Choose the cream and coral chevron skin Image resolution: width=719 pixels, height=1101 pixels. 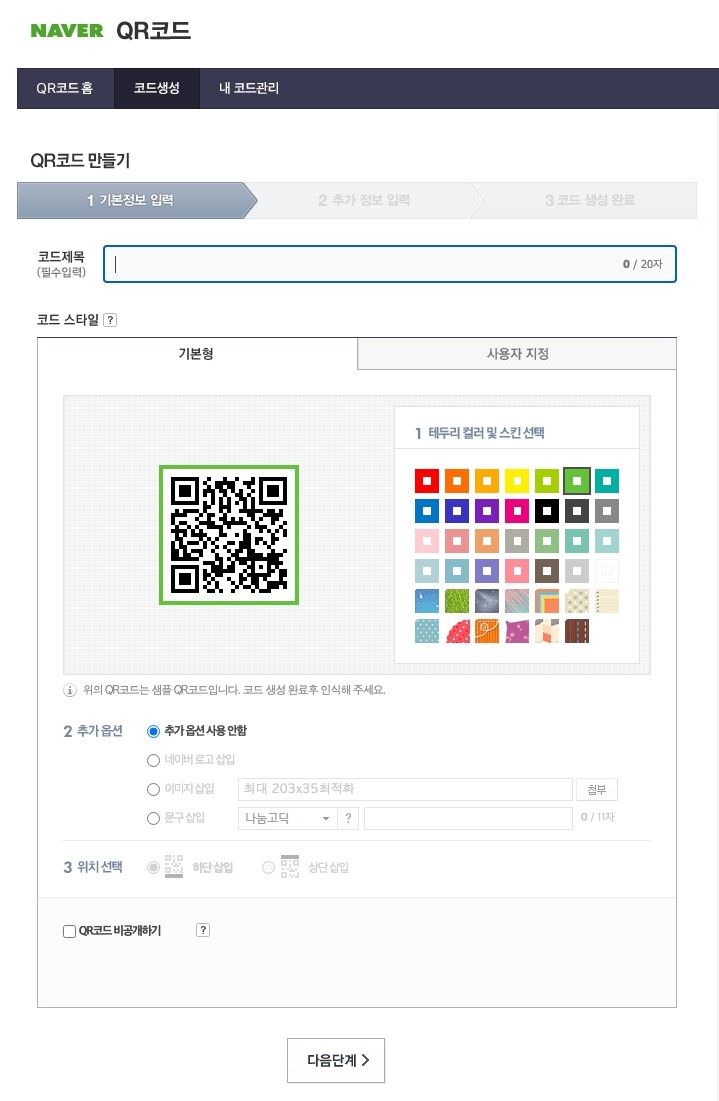[x=547, y=631]
